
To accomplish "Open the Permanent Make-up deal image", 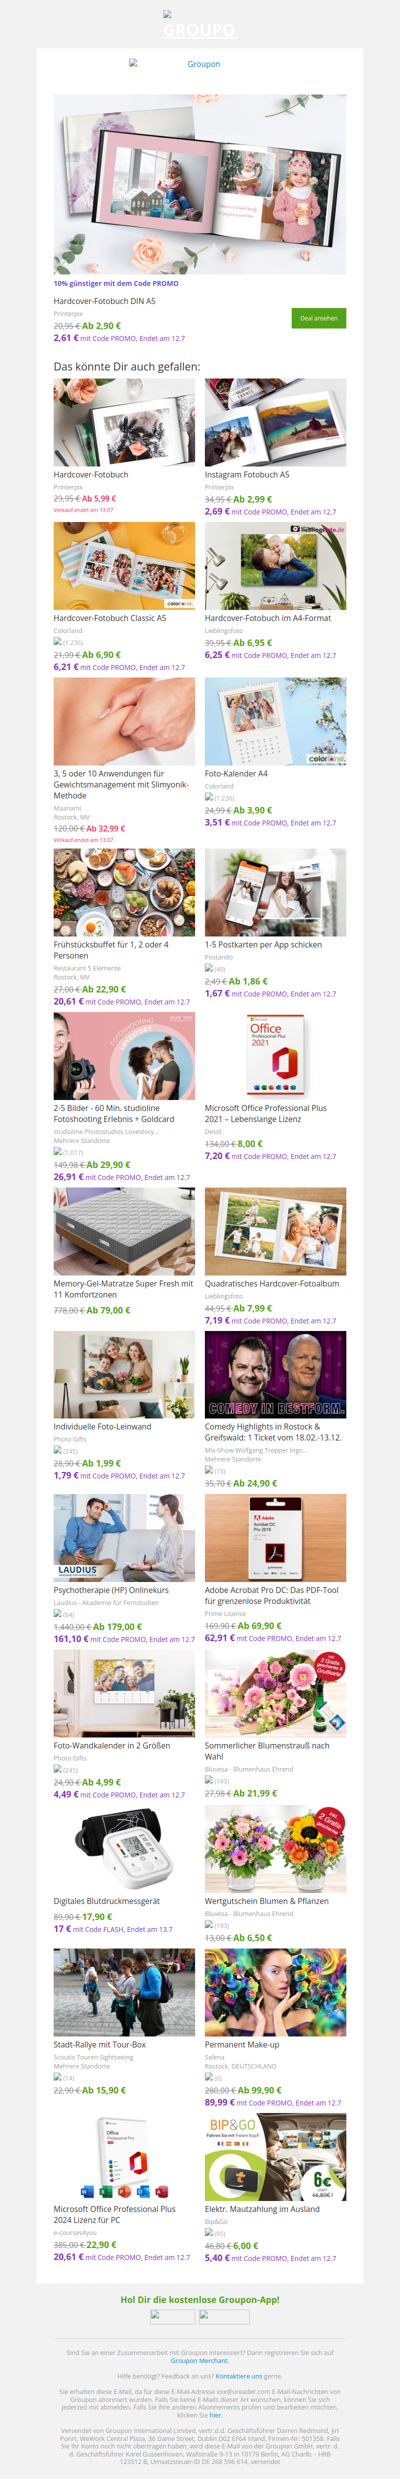I will 275,1992.
